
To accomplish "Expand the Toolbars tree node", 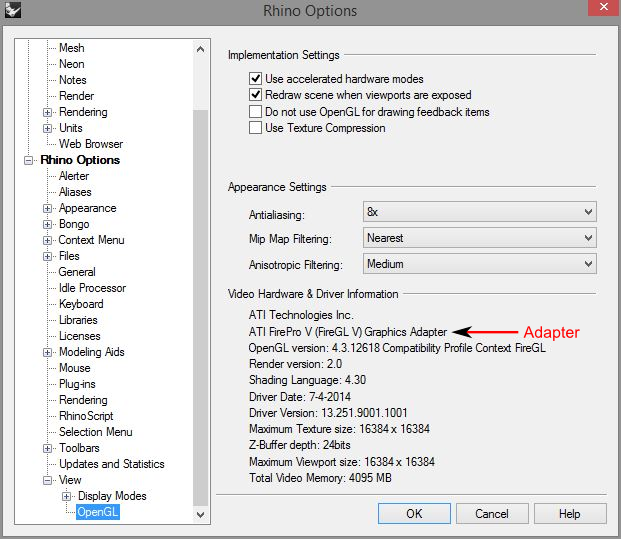I will 47,448.
